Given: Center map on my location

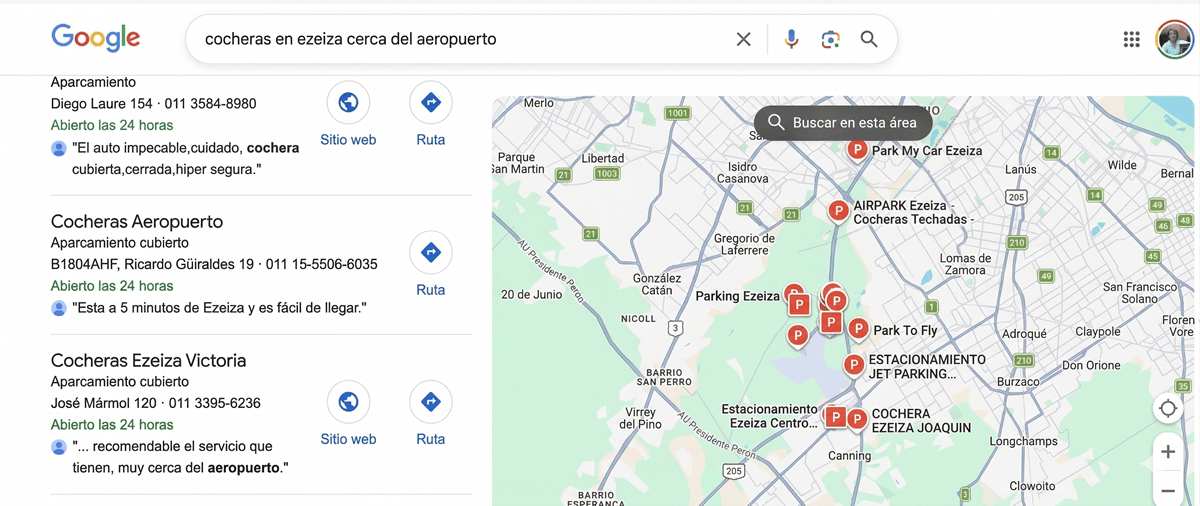Looking at the screenshot, I should (x=1168, y=409).
